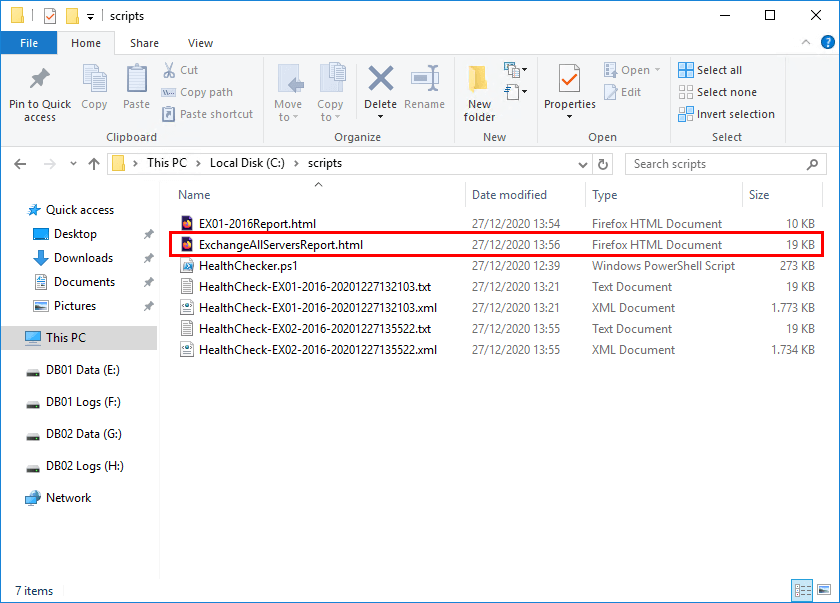Select the Home ribbon tab
The width and height of the screenshot is (840, 603).
(x=86, y=43)
